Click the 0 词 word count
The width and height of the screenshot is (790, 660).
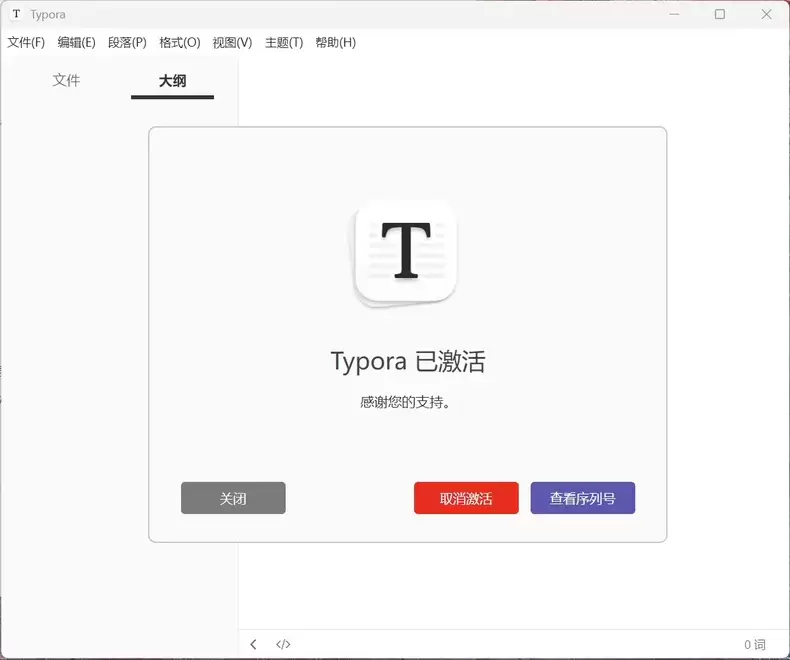[x=755, y=644]
